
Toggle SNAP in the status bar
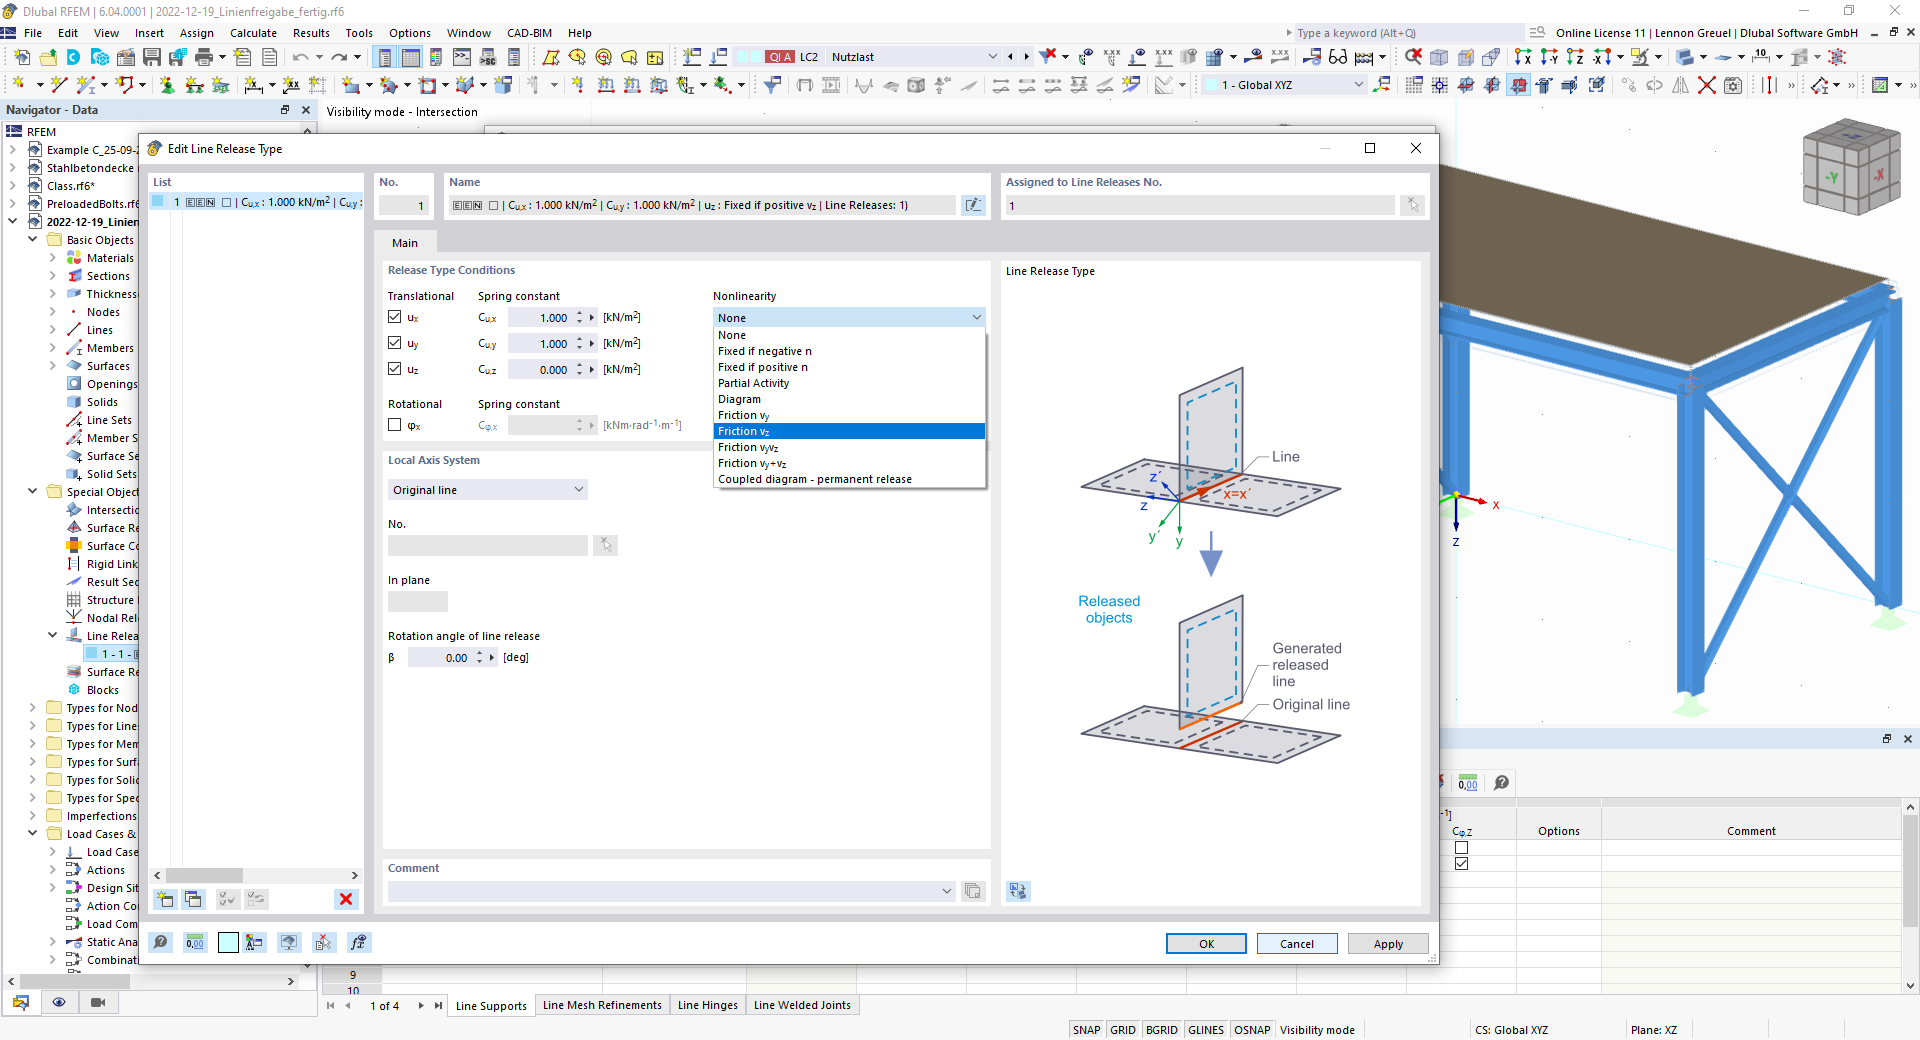(1086, 1030)
